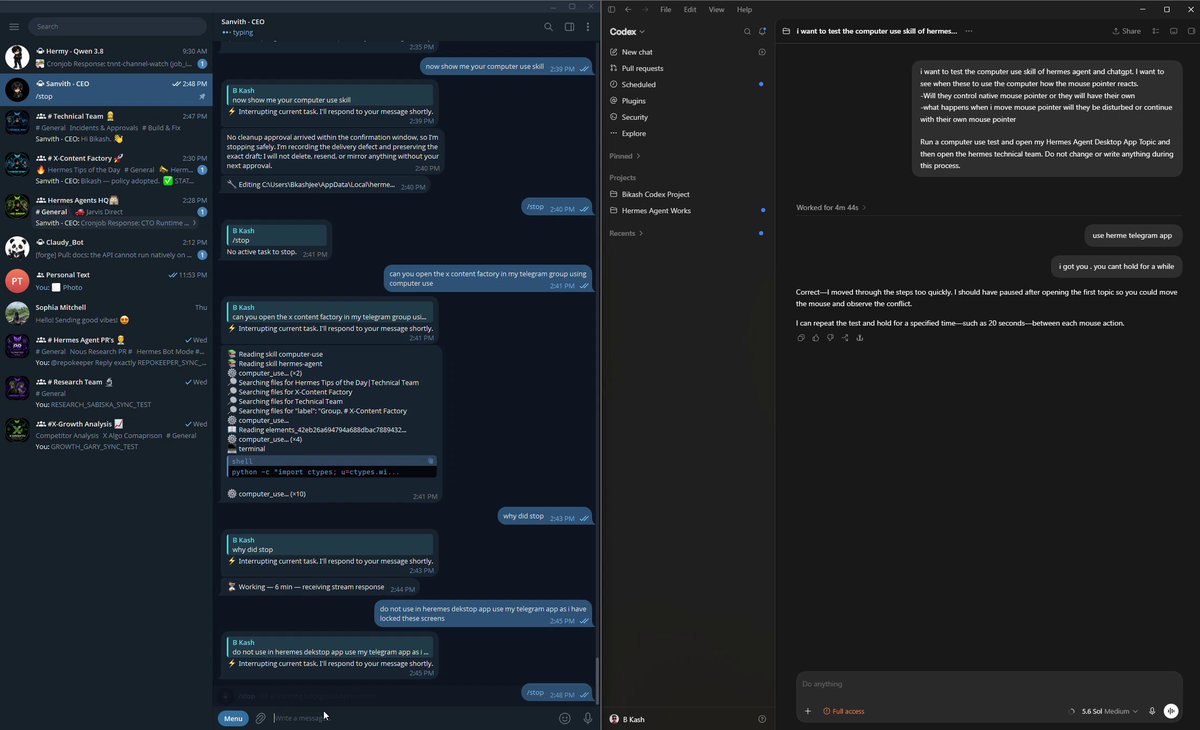Attach a file in Telegram message box
Viewport: 1200px width, 730px height.
[260, 718]
